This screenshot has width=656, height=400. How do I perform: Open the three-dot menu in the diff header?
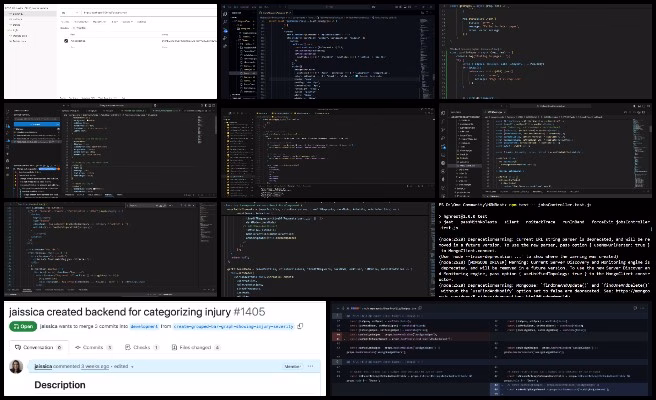[x=643, y=308]
